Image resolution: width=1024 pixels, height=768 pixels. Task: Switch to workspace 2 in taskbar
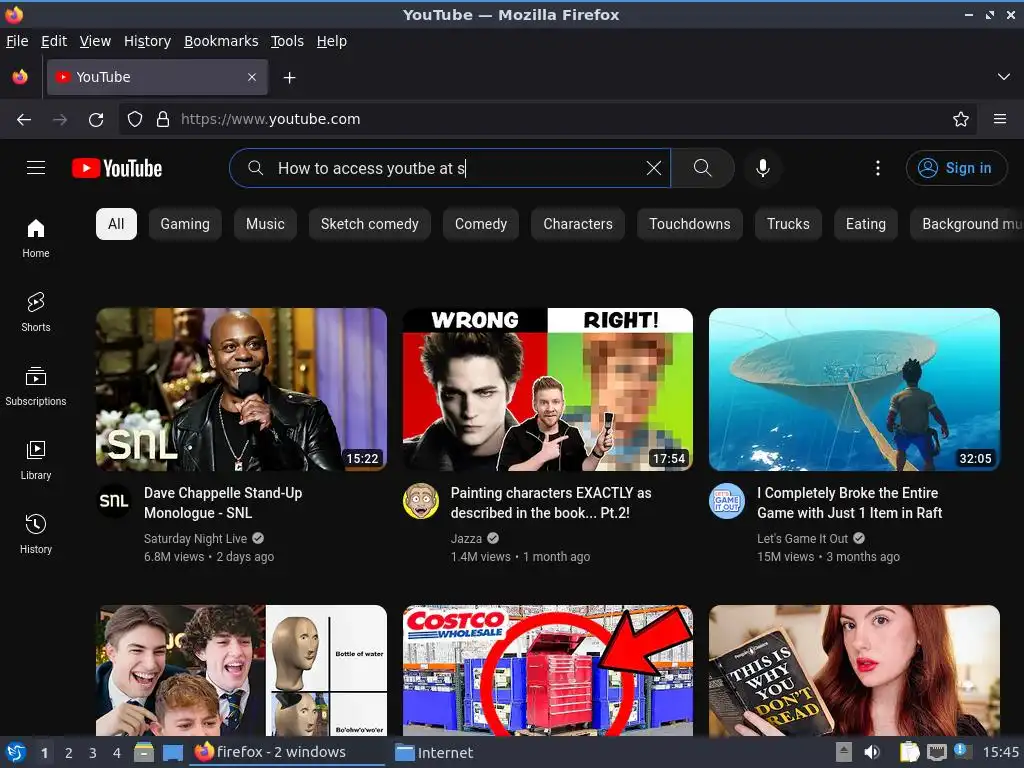(69, 753)
